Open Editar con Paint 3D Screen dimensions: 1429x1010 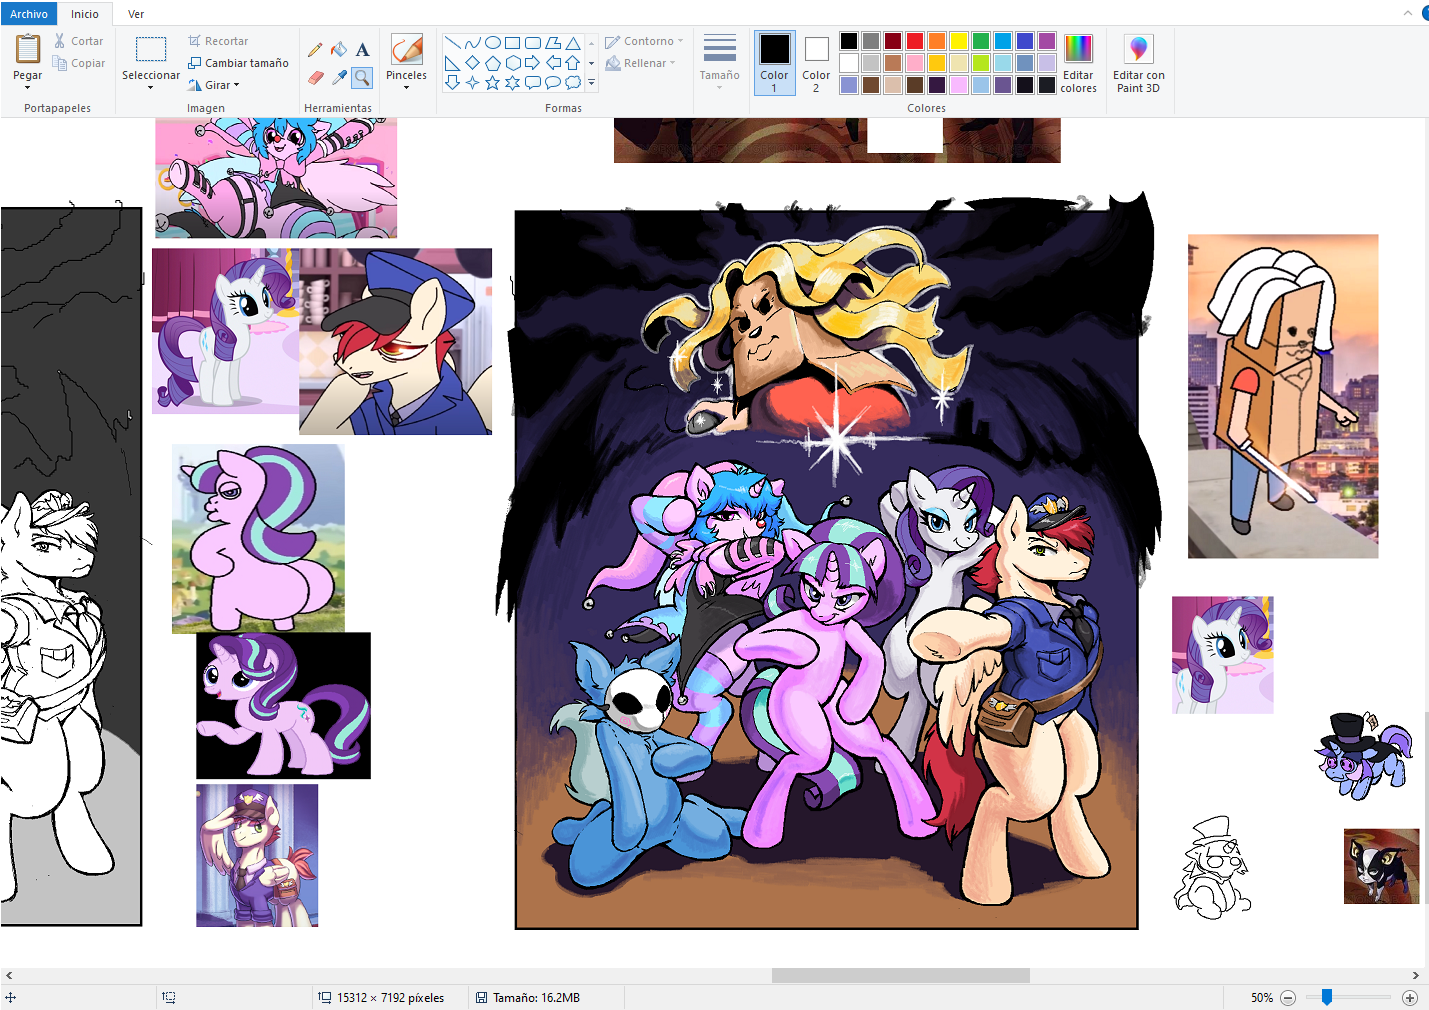click(x=1138, y=64)
